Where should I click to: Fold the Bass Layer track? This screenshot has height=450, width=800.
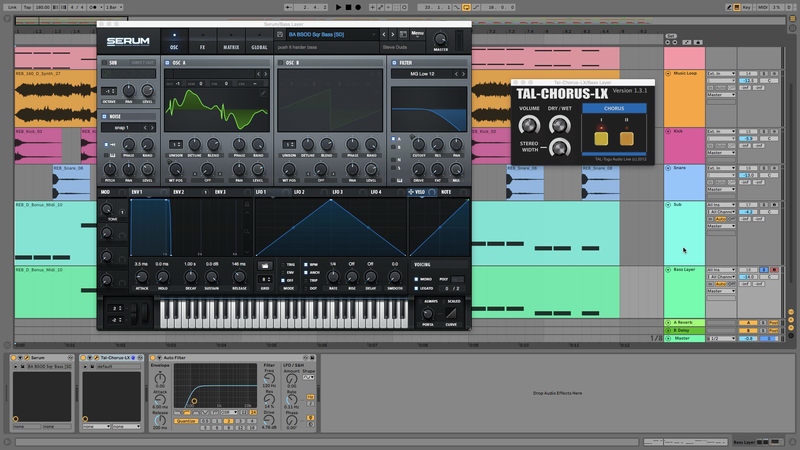668,269
